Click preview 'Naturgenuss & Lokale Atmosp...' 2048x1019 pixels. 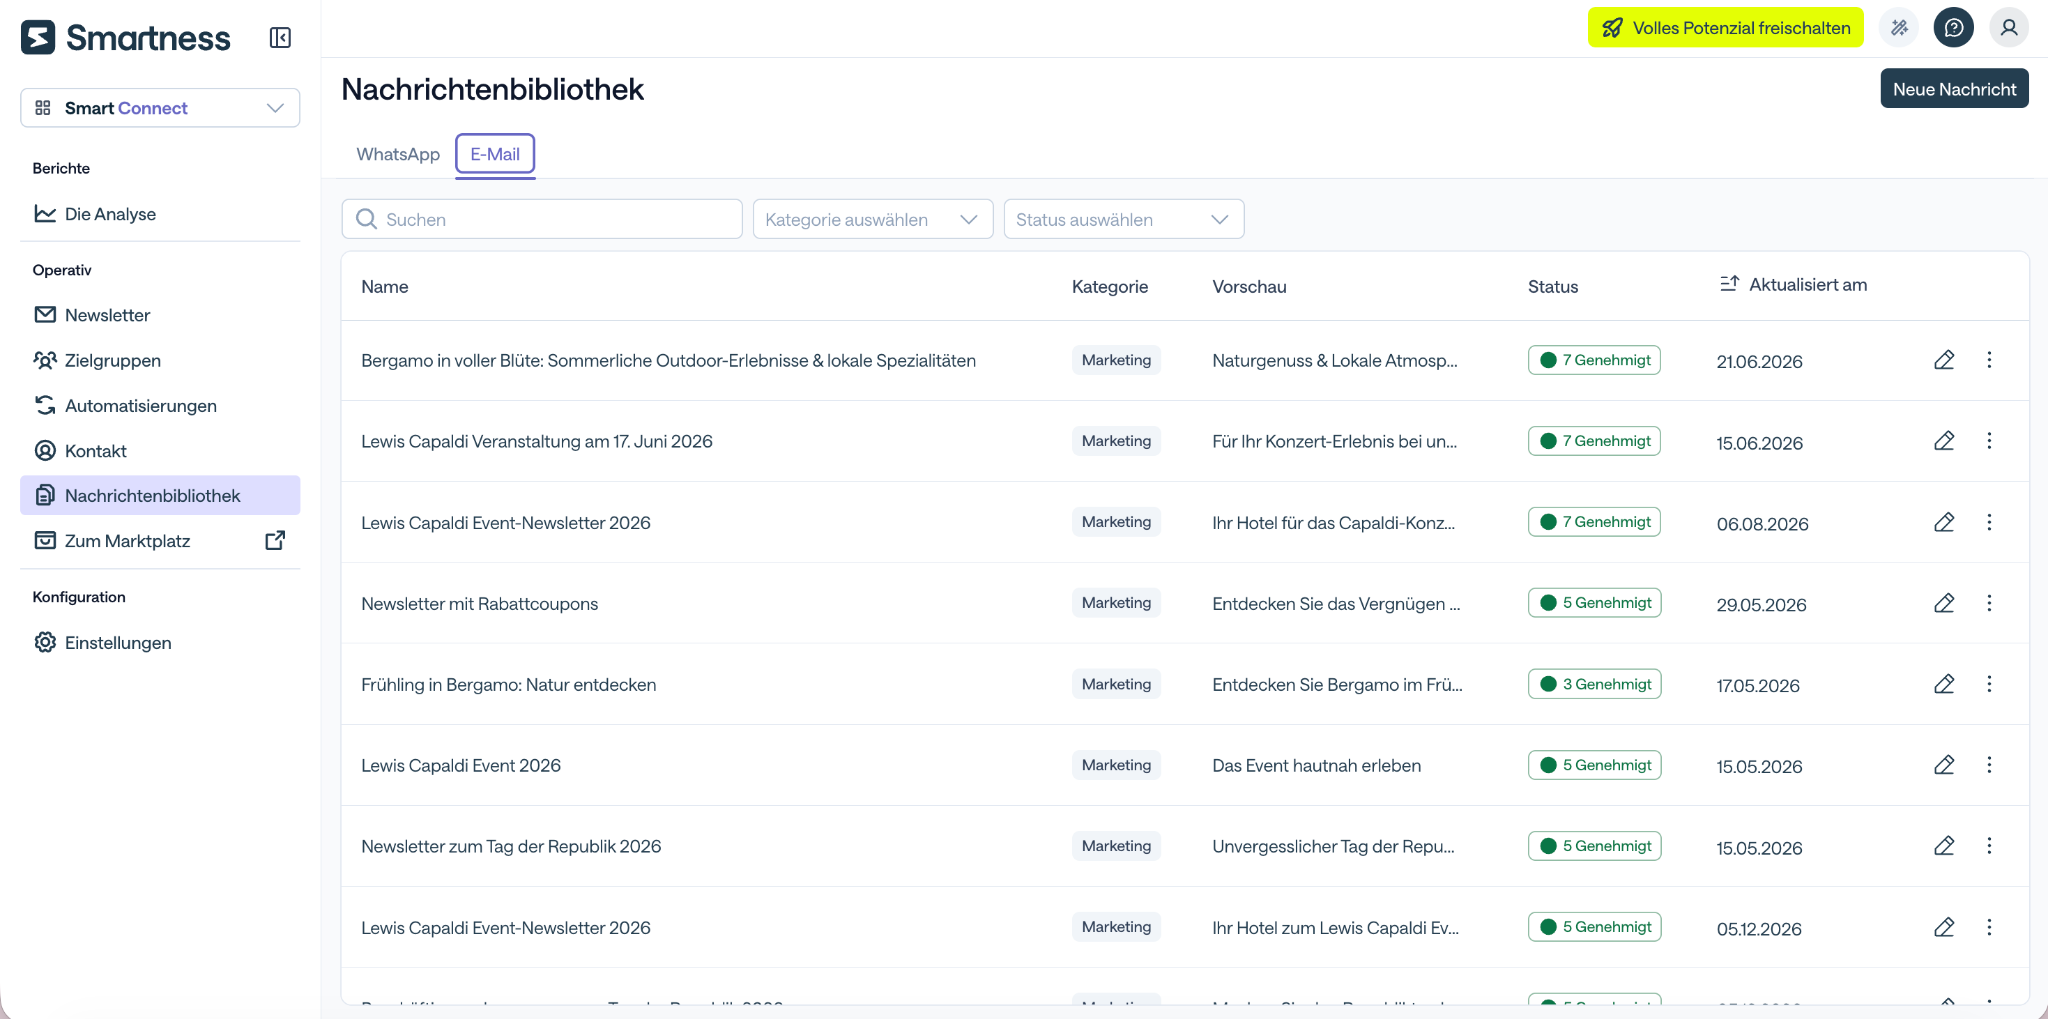click(x=1335, y=361)
